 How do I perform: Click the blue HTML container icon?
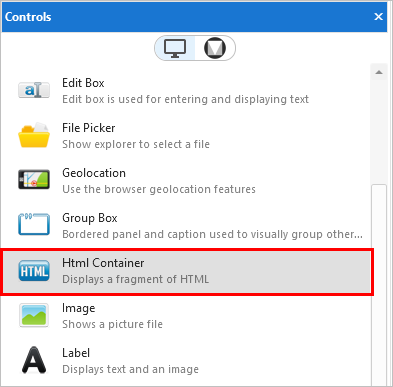34,271
